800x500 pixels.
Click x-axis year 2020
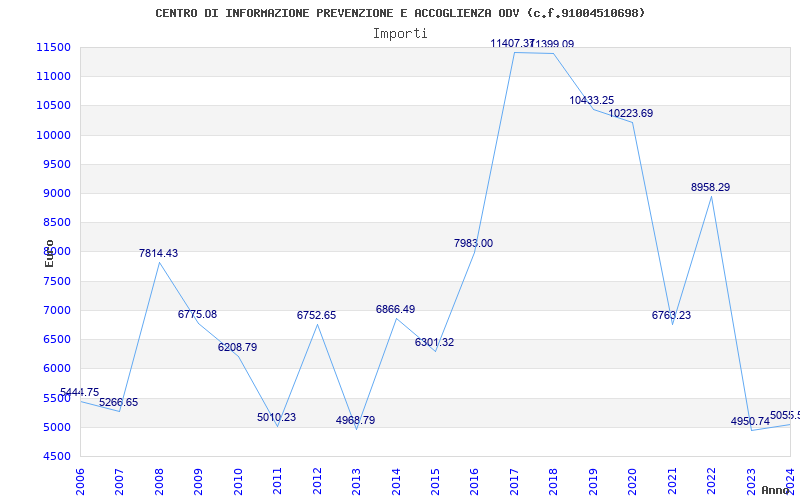[633, 482]
